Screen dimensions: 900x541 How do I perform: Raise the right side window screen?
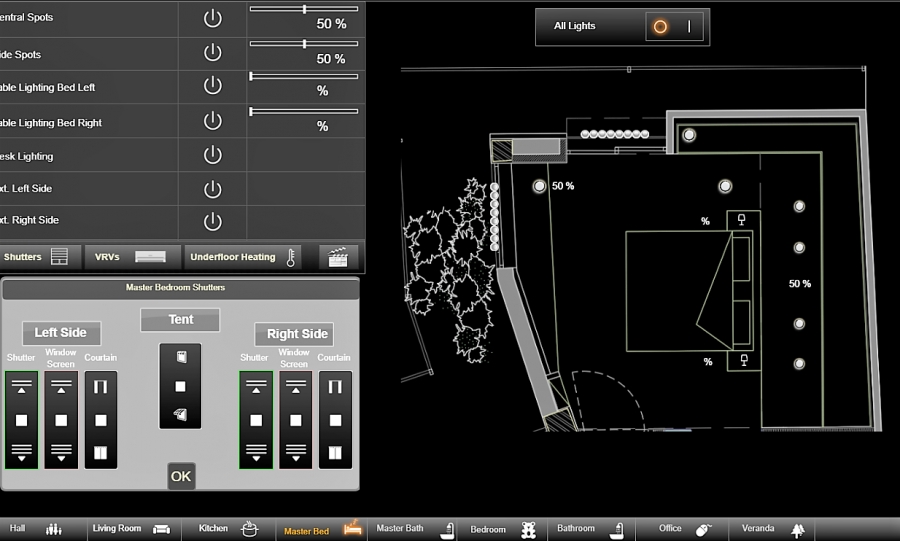(x=296, y=387)
